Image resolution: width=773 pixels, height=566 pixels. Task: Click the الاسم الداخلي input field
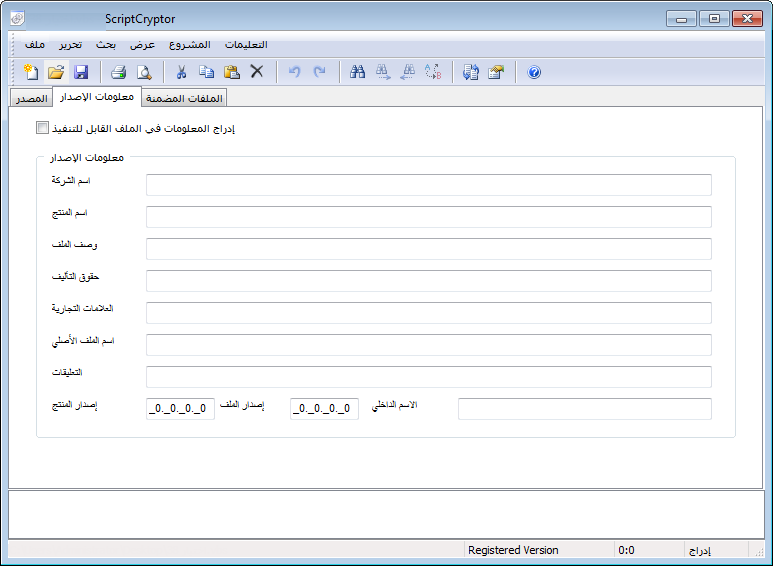pyautogui.click(x=585, y=409)
